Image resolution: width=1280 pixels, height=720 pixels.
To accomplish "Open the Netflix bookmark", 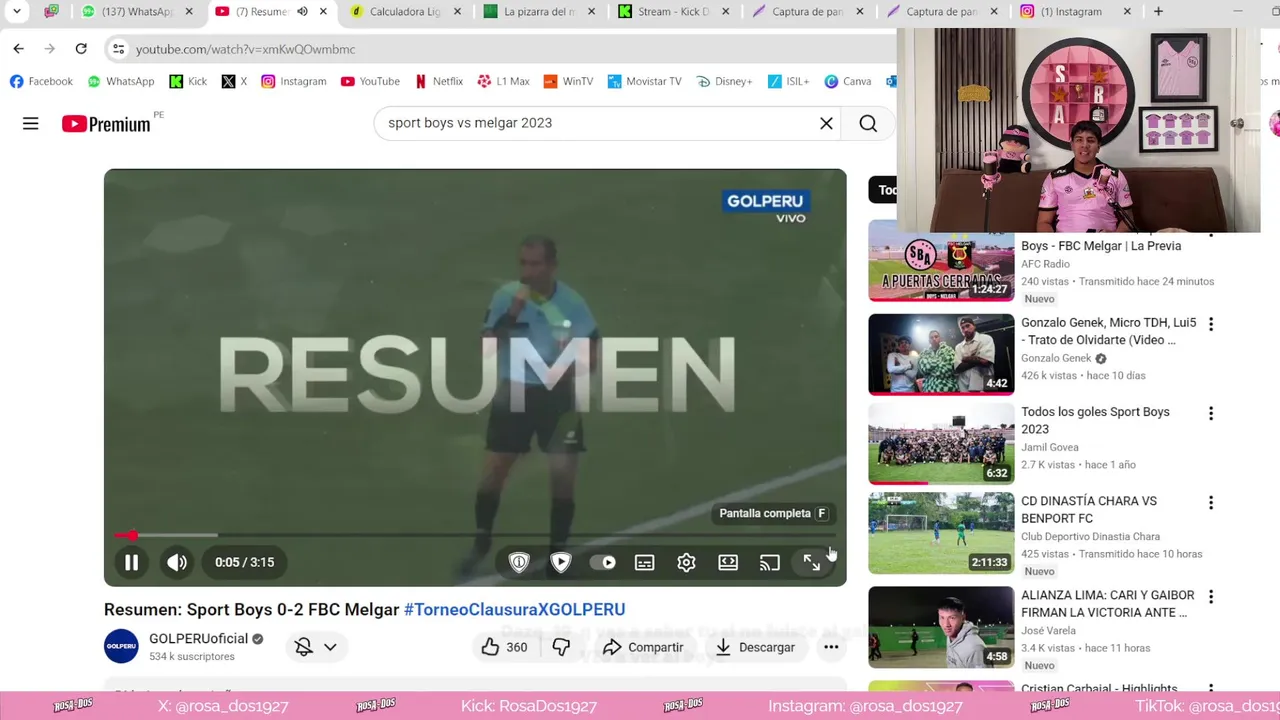I will click(438, 81).
